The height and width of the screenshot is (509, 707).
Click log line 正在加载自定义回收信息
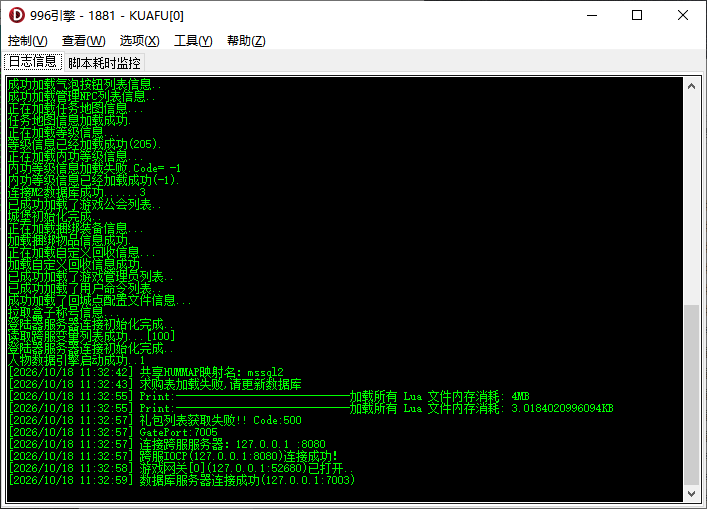pyautogui.click(x=82, y=252)
